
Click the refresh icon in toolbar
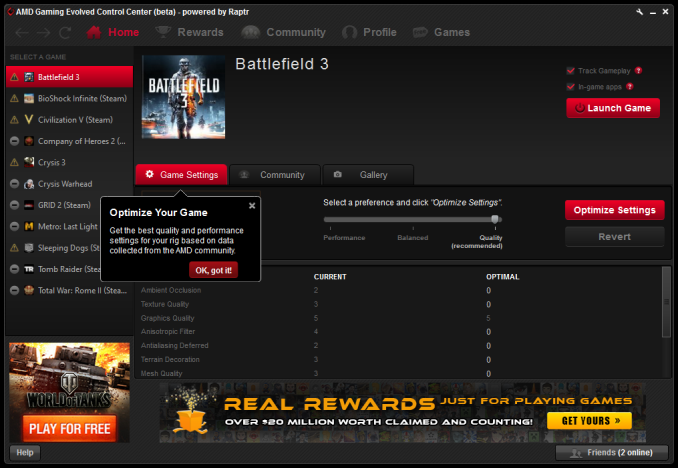[65, 32]
